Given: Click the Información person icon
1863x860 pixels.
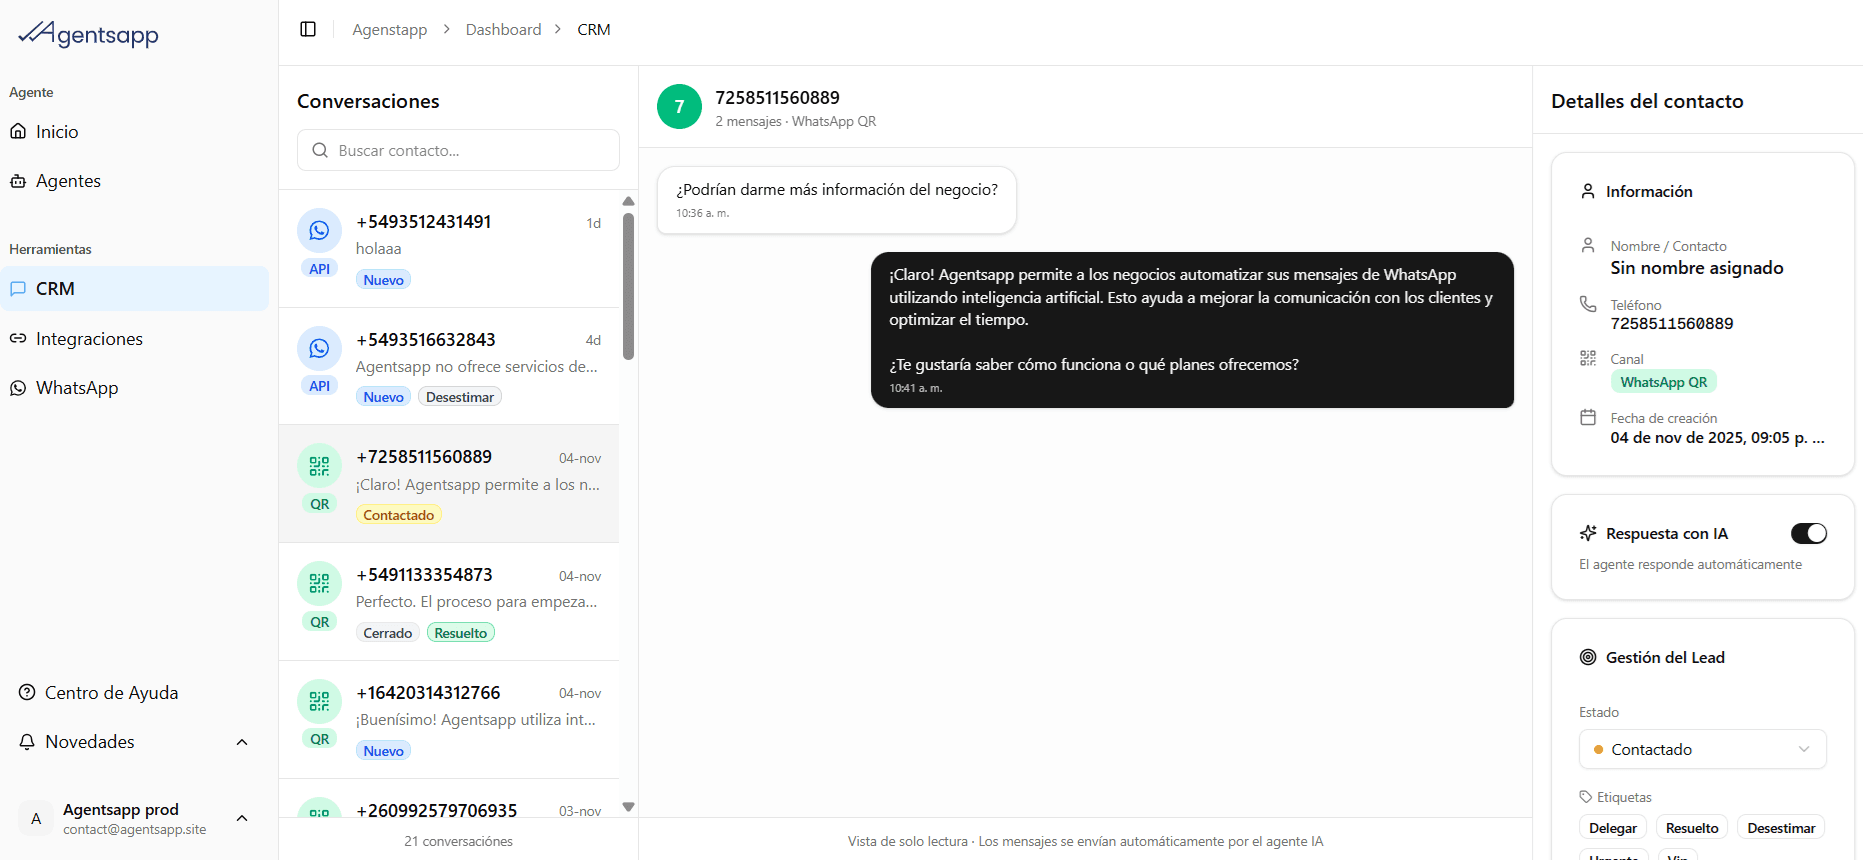Looking at the screenshot, I should (x=1588, y=191).
